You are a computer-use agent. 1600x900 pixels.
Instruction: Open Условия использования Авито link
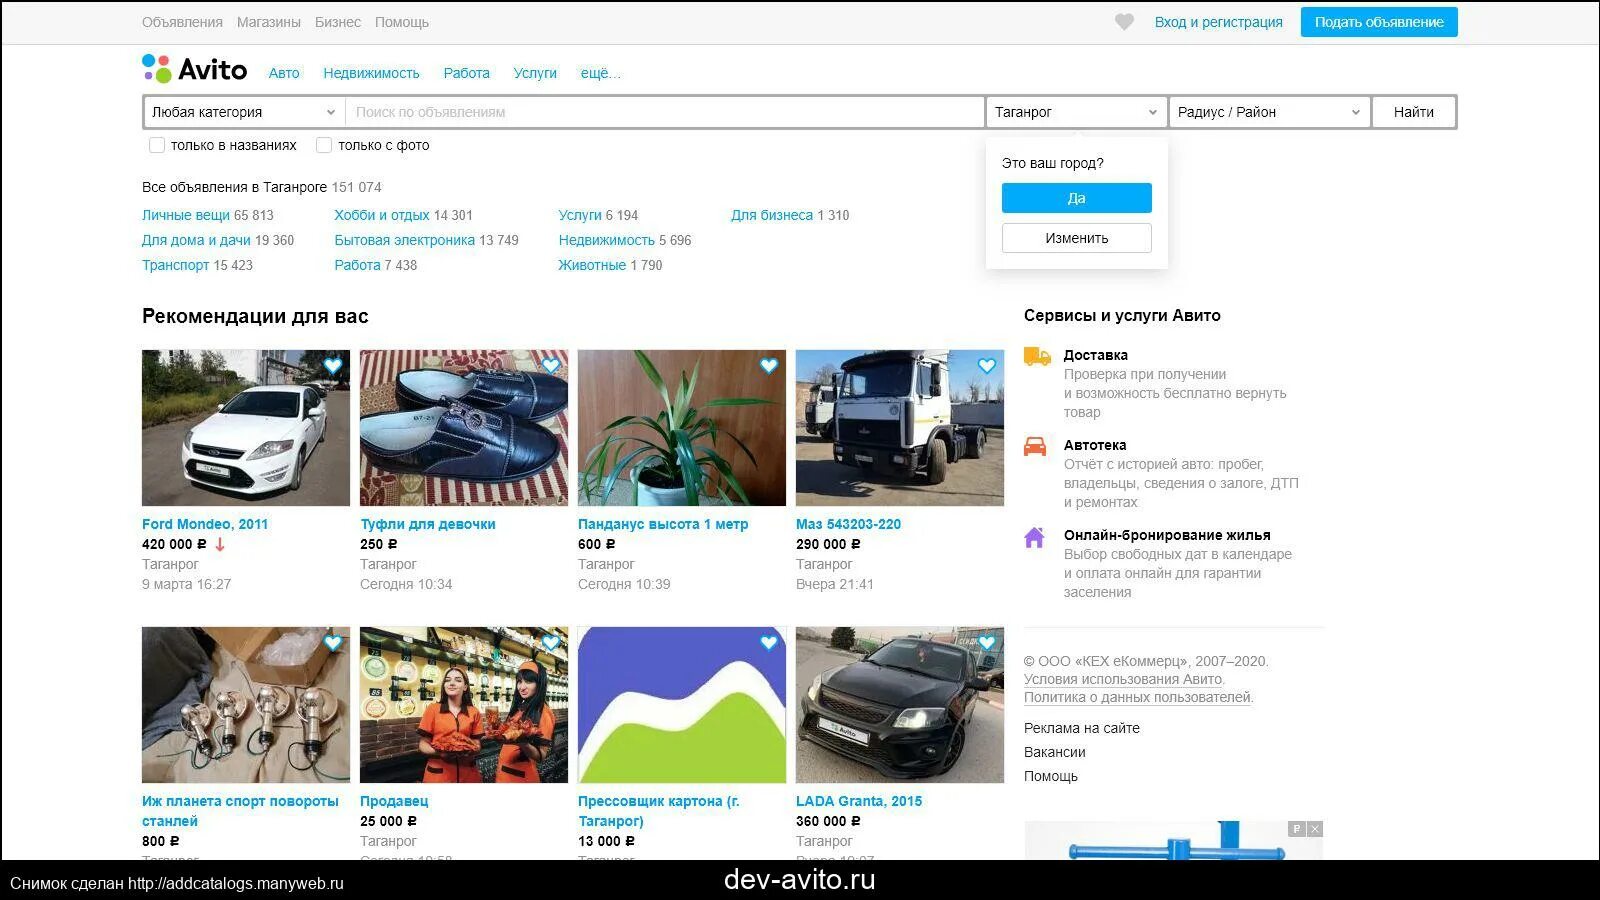1123,679
